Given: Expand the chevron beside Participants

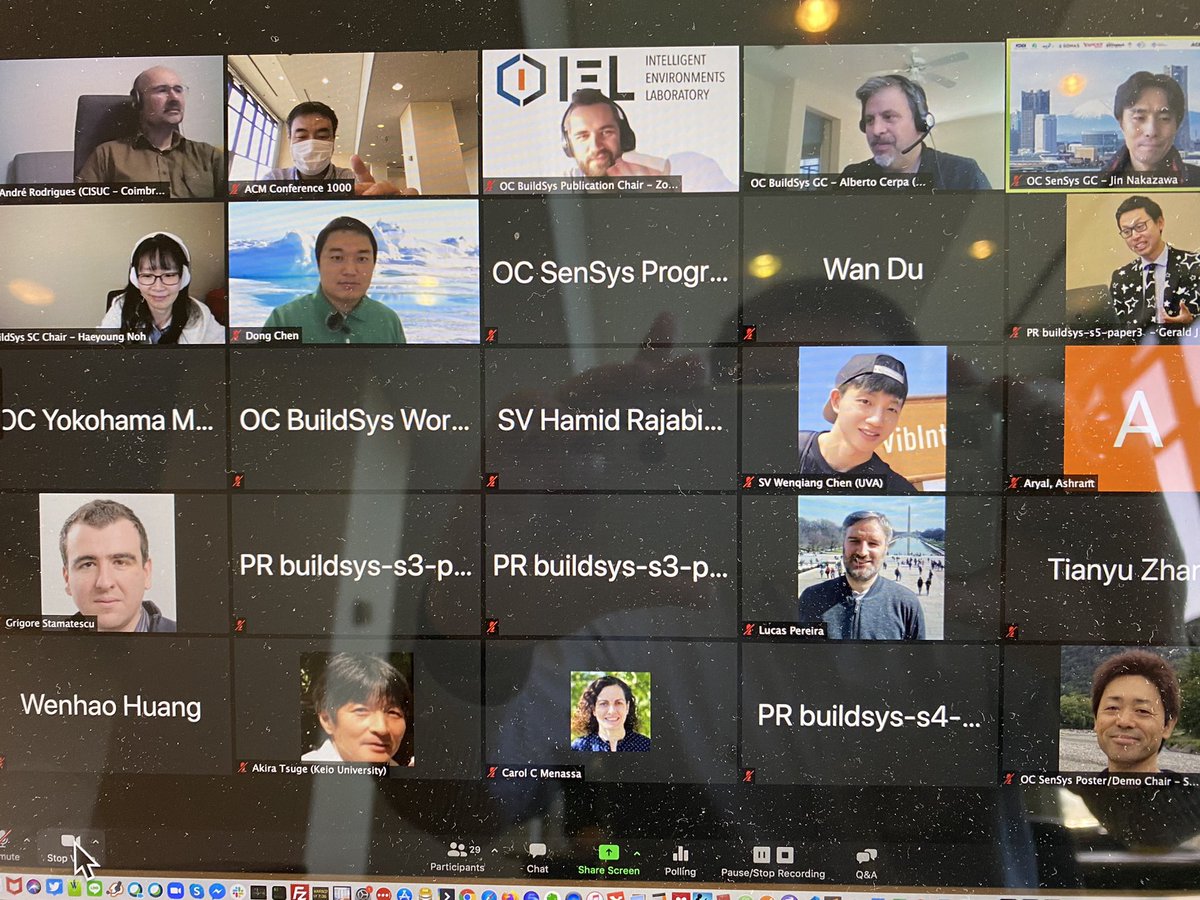Looking at the screenshot, I should [493, 848].
